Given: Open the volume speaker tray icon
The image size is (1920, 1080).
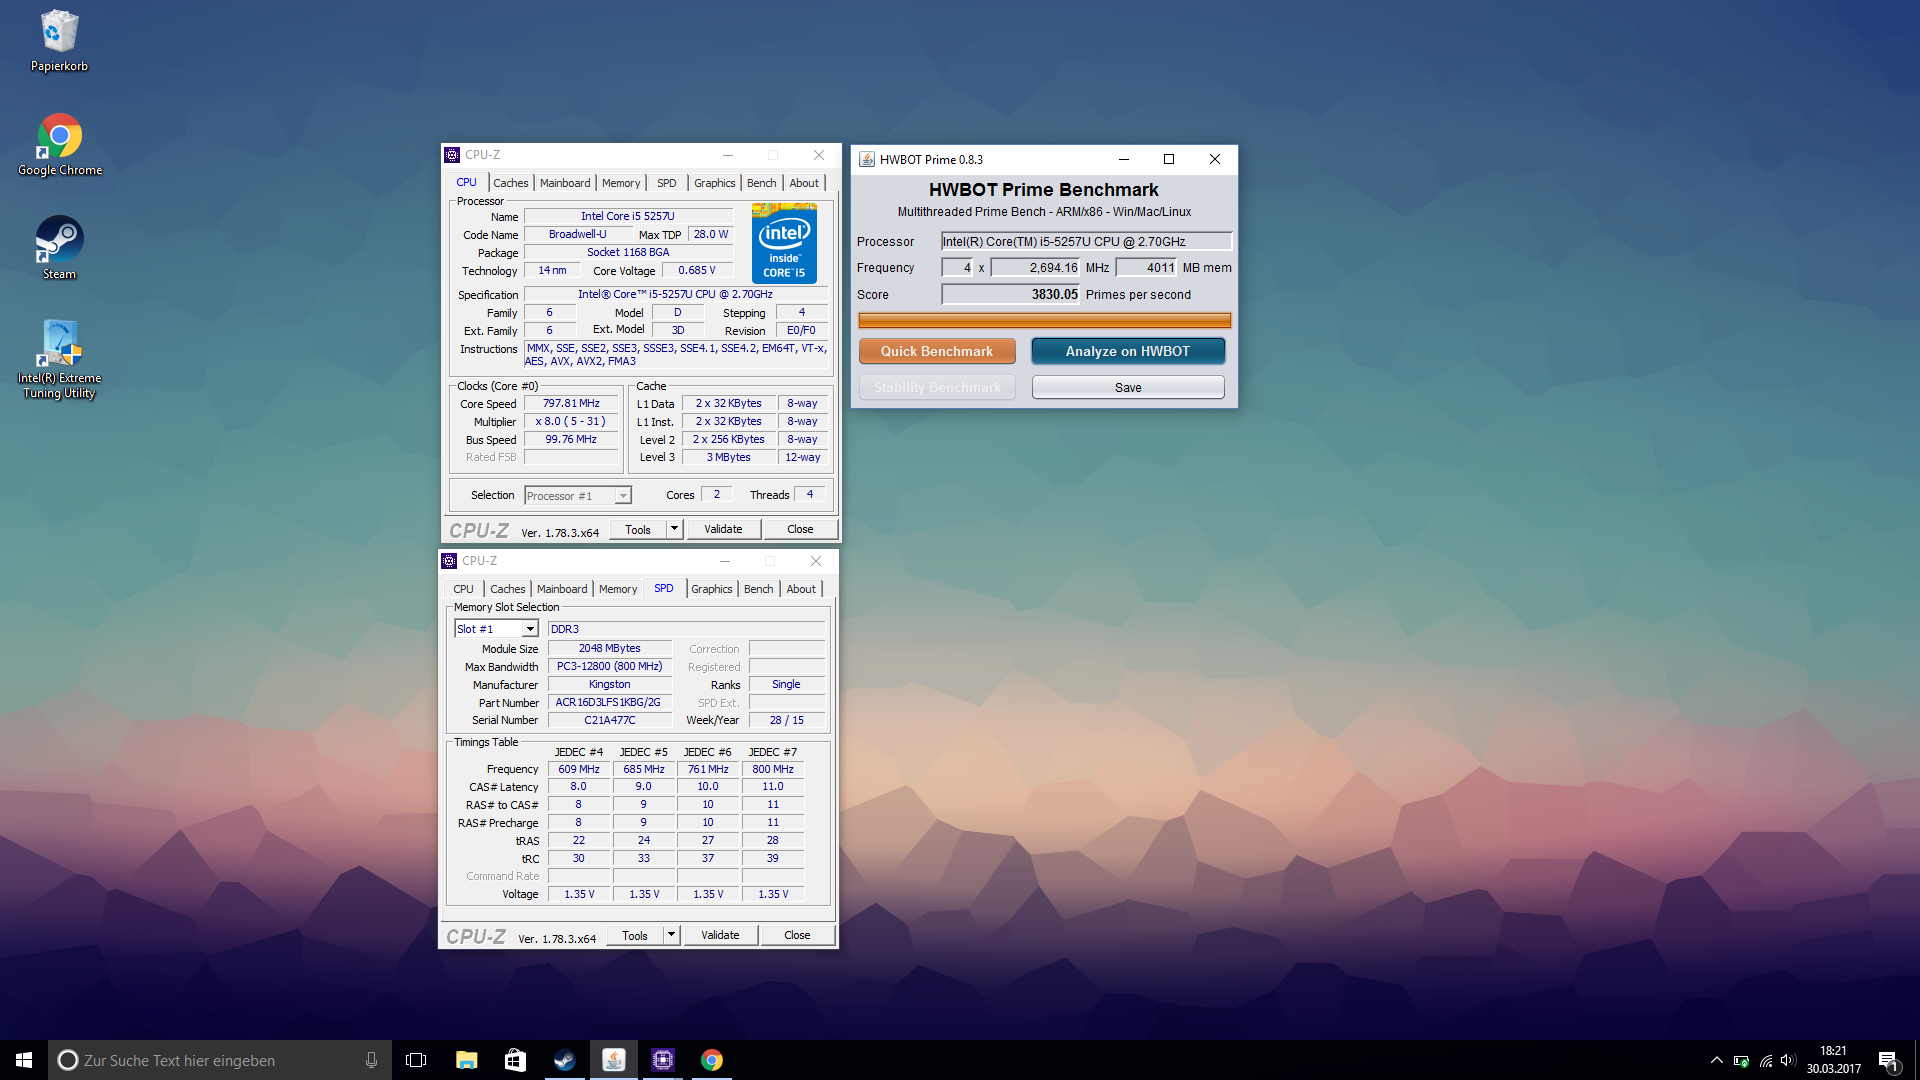Looking at the screenshot, I should (1788, 1060).
